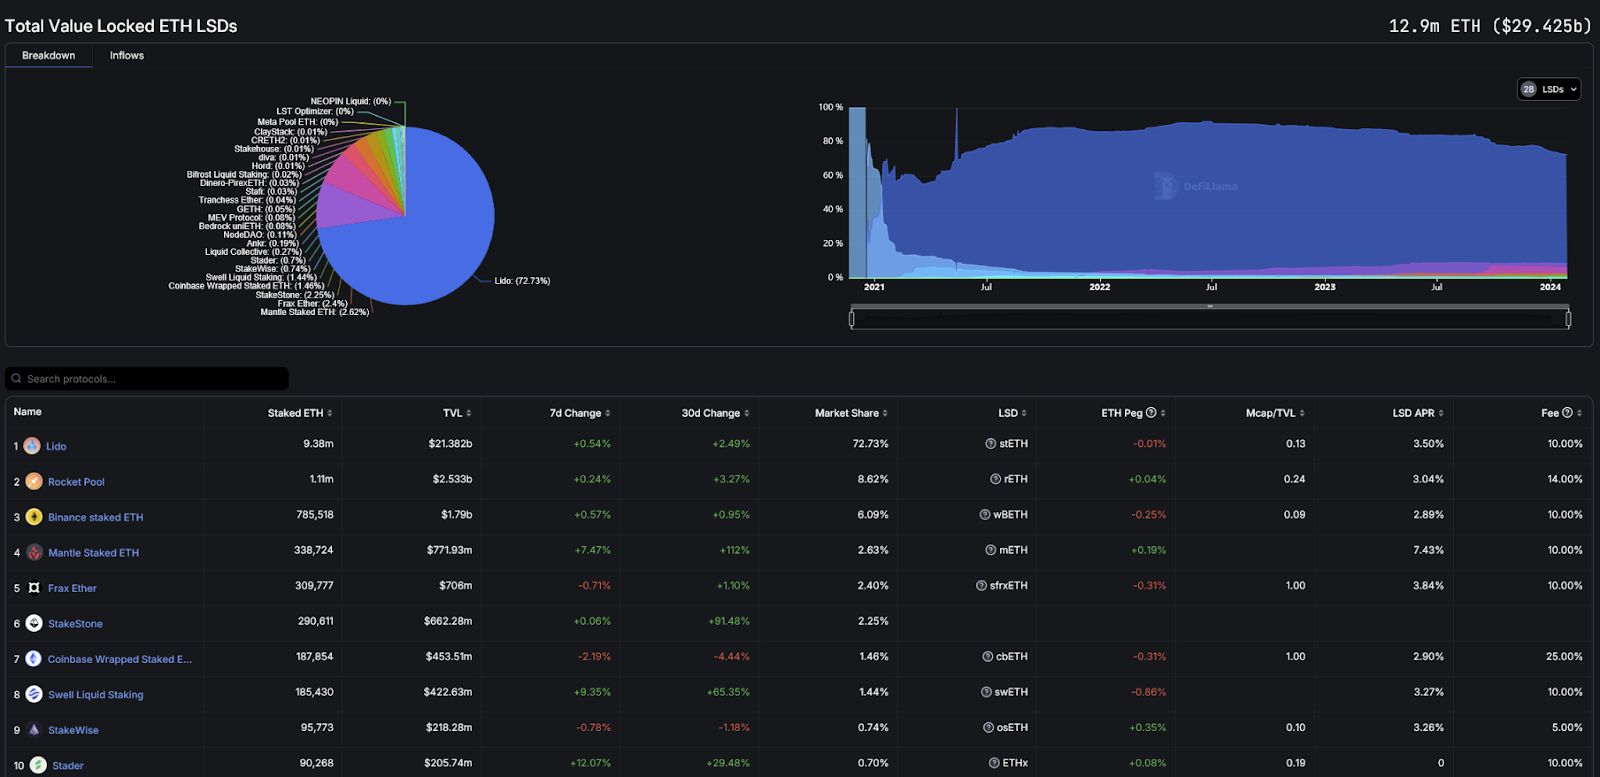Click the token icon beside rETH
The height and width of the screenshot is (777, 1600).
(x=995, y=479)
